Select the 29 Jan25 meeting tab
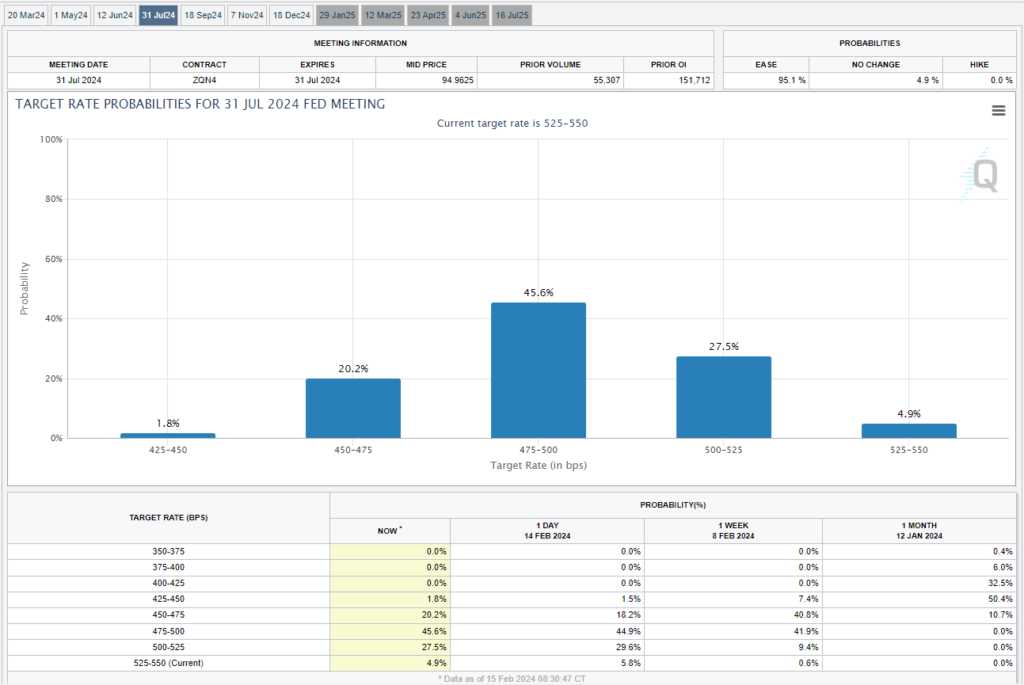Viewport: 1024px width, 685px height. [337, 15]
